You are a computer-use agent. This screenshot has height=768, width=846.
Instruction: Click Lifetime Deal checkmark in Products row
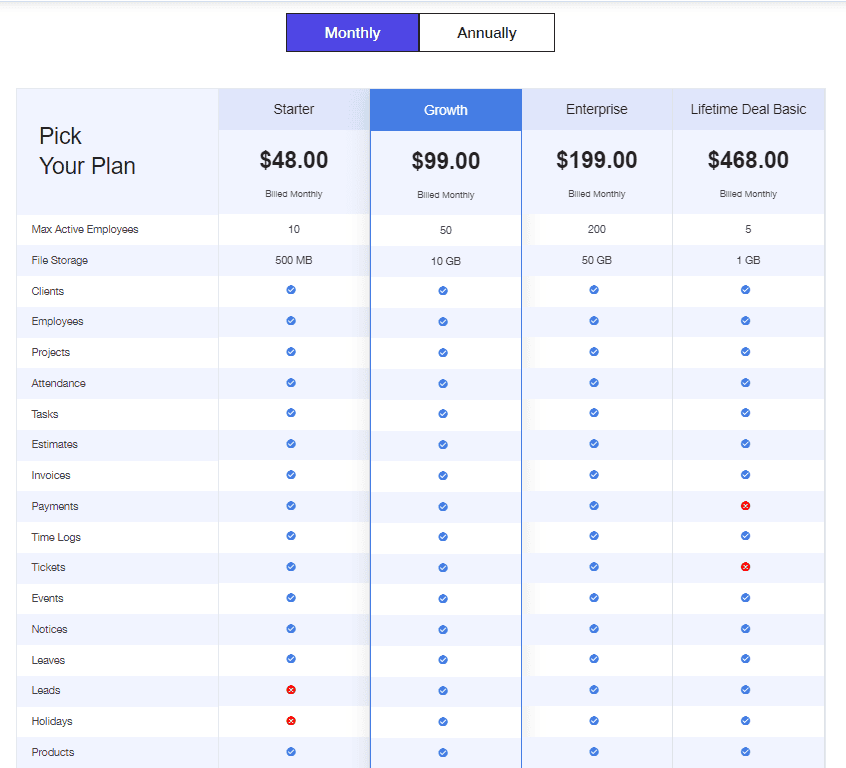(745, 752)
